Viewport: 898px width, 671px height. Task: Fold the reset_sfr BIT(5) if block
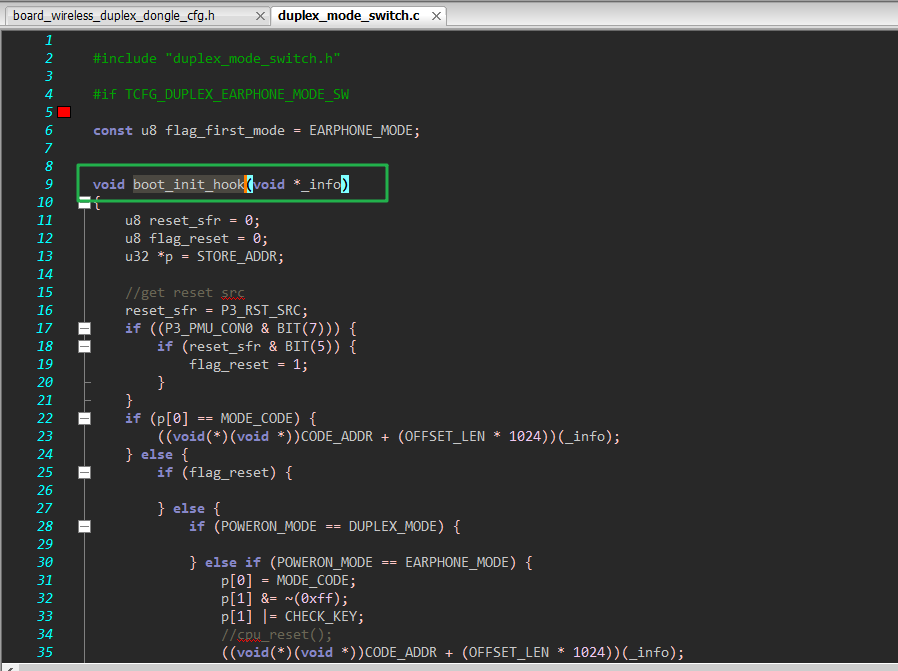tap(84, 346)
